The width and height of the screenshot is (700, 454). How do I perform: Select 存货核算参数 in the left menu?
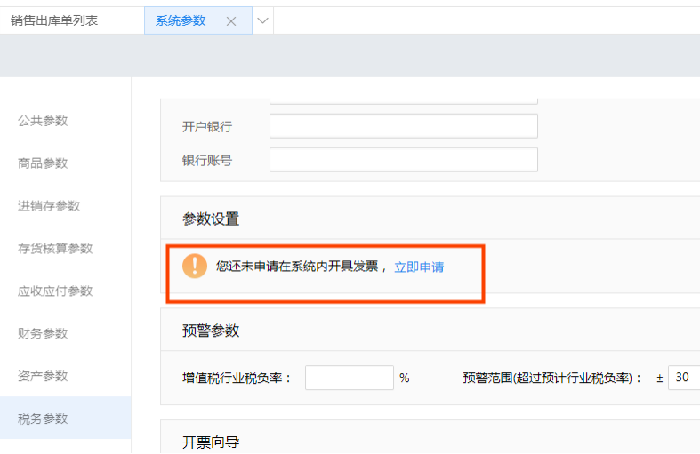click(x=55, y=248)
